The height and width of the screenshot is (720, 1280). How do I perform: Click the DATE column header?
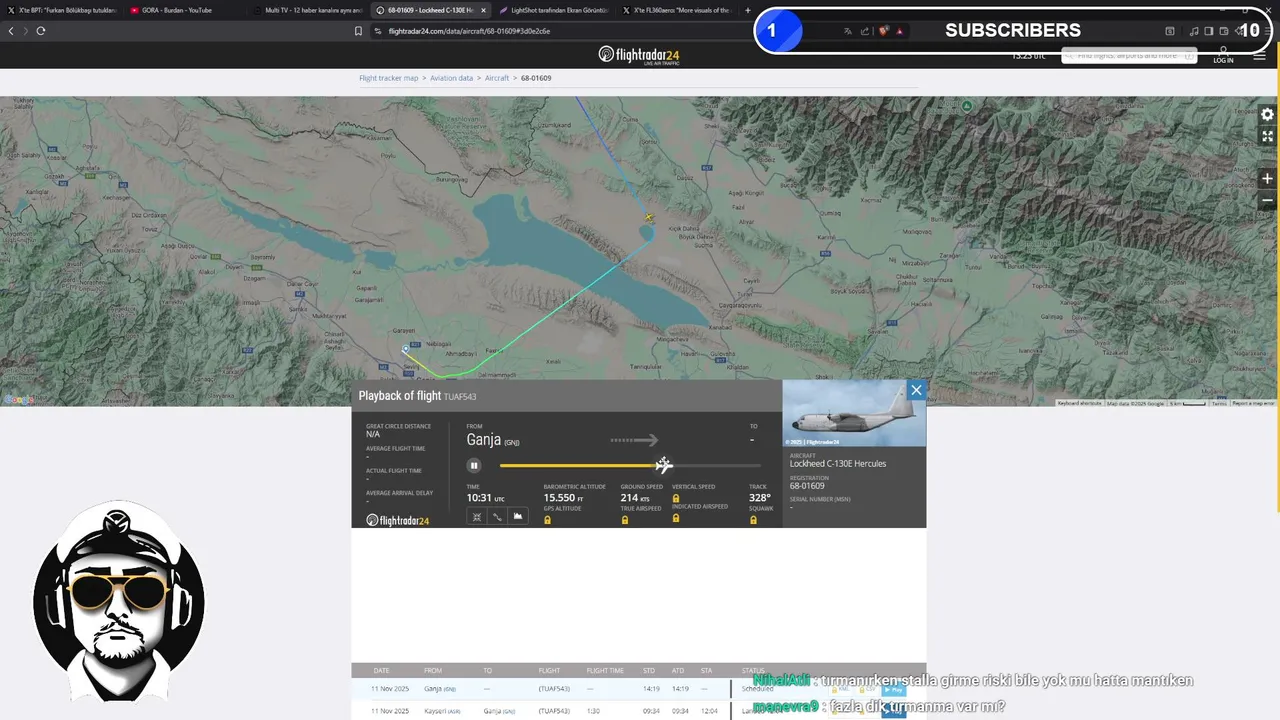pos(381,670)
